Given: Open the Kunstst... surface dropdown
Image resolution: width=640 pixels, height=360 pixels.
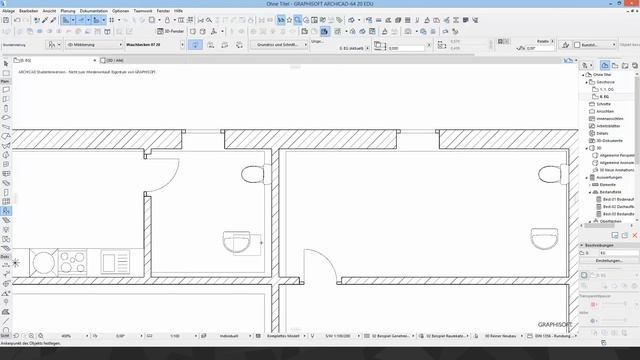Looking at the screenshot, I should pyautogui.click(x=595, y=45).
